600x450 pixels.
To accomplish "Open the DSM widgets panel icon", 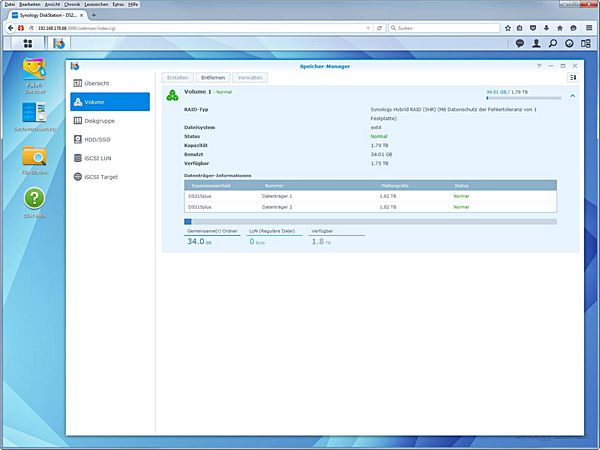I will [x=585, y=43].
